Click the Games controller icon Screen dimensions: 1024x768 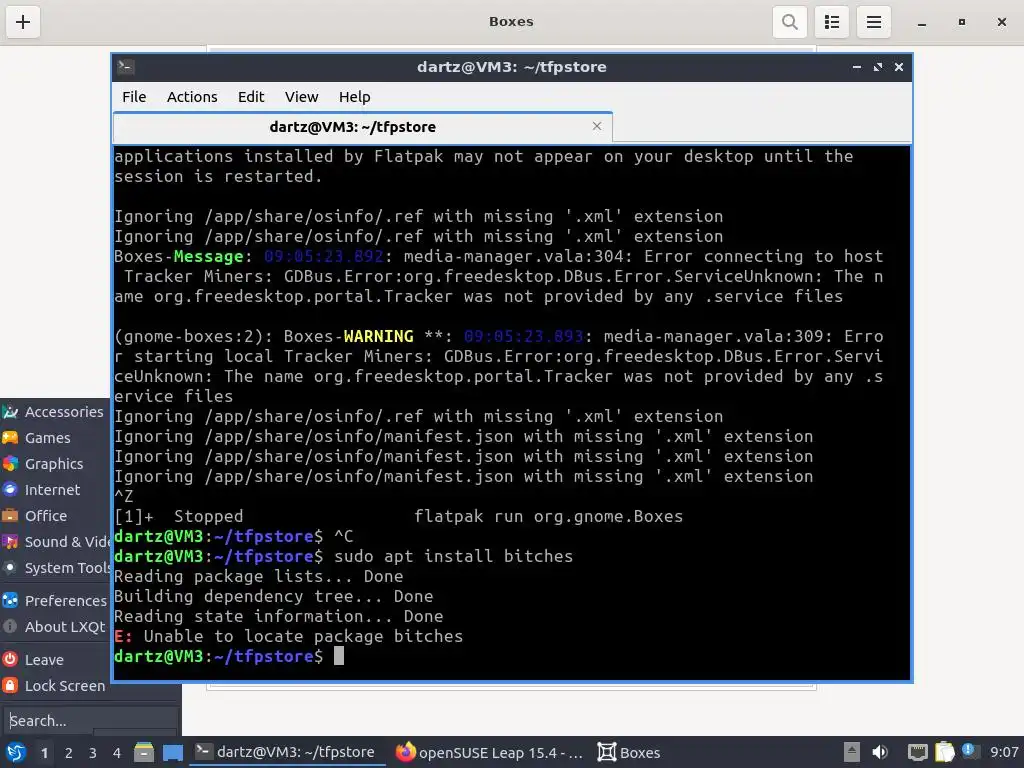10,438
